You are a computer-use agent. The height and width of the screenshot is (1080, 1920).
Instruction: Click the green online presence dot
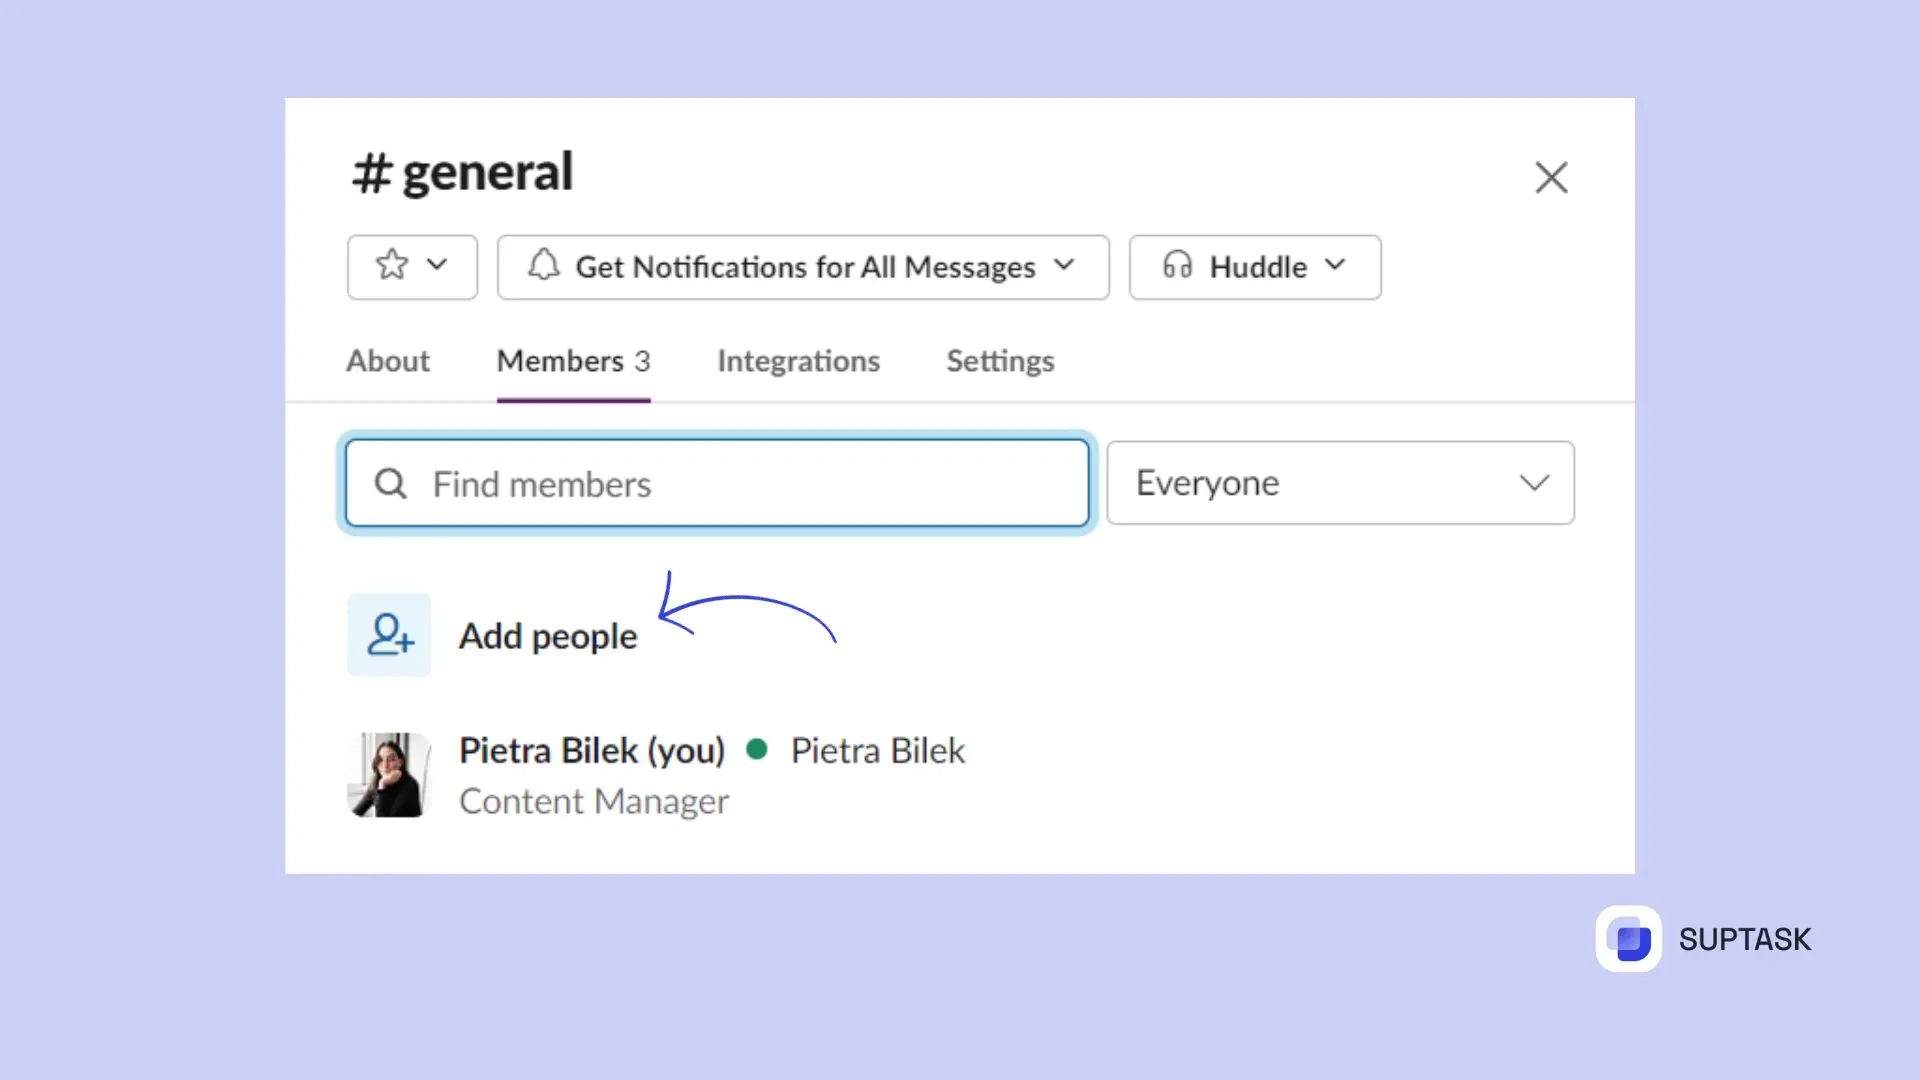coord(757,749)
